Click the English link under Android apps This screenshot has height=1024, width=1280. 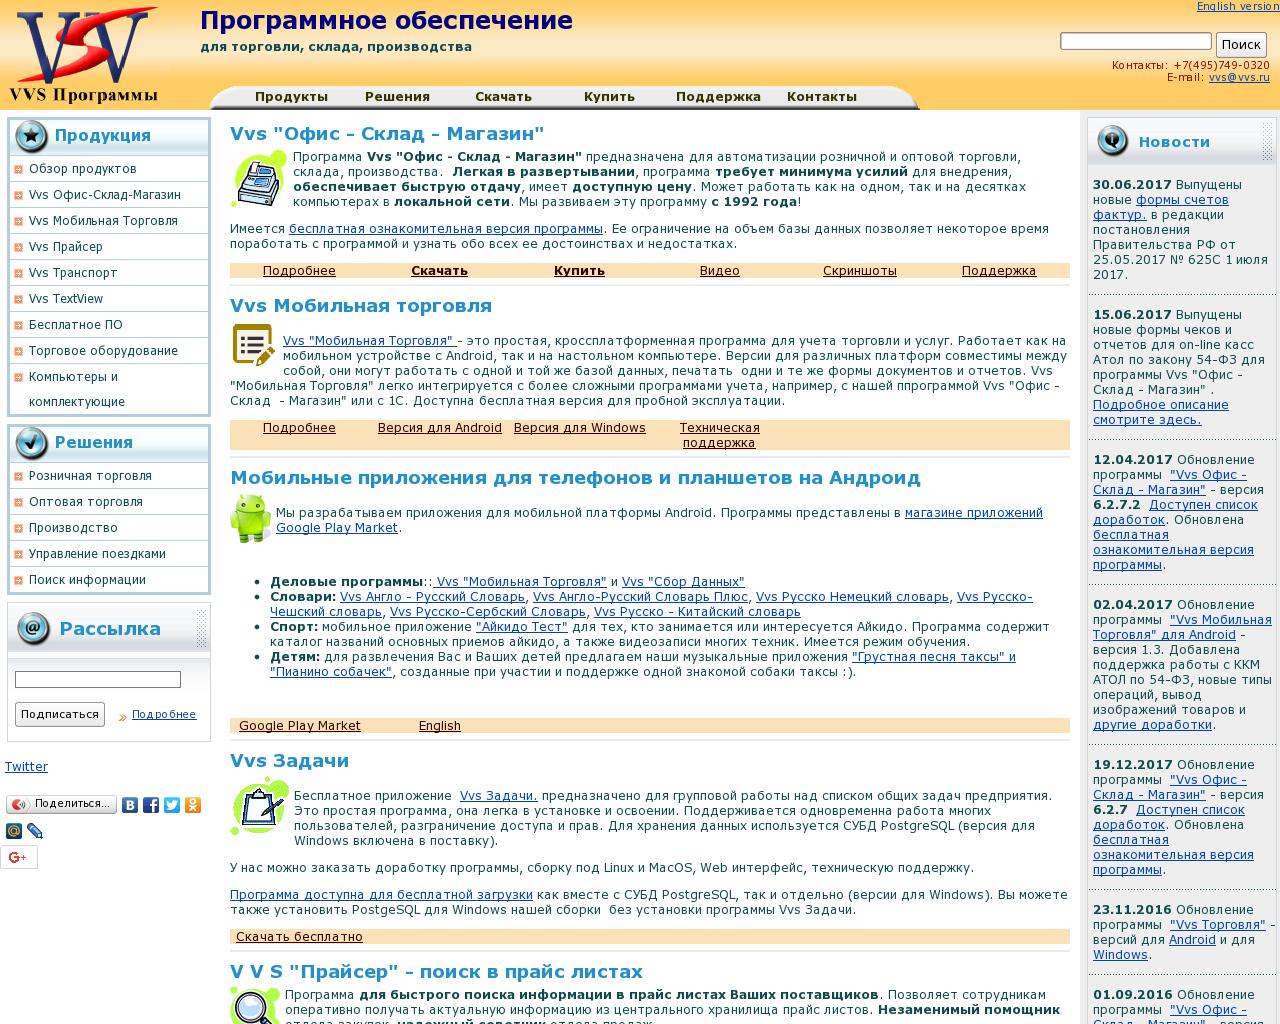[x=439, y=726]
